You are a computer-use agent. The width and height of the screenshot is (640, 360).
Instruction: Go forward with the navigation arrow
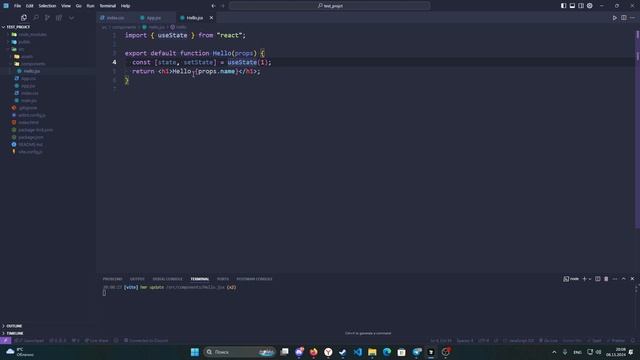[223, 6]
